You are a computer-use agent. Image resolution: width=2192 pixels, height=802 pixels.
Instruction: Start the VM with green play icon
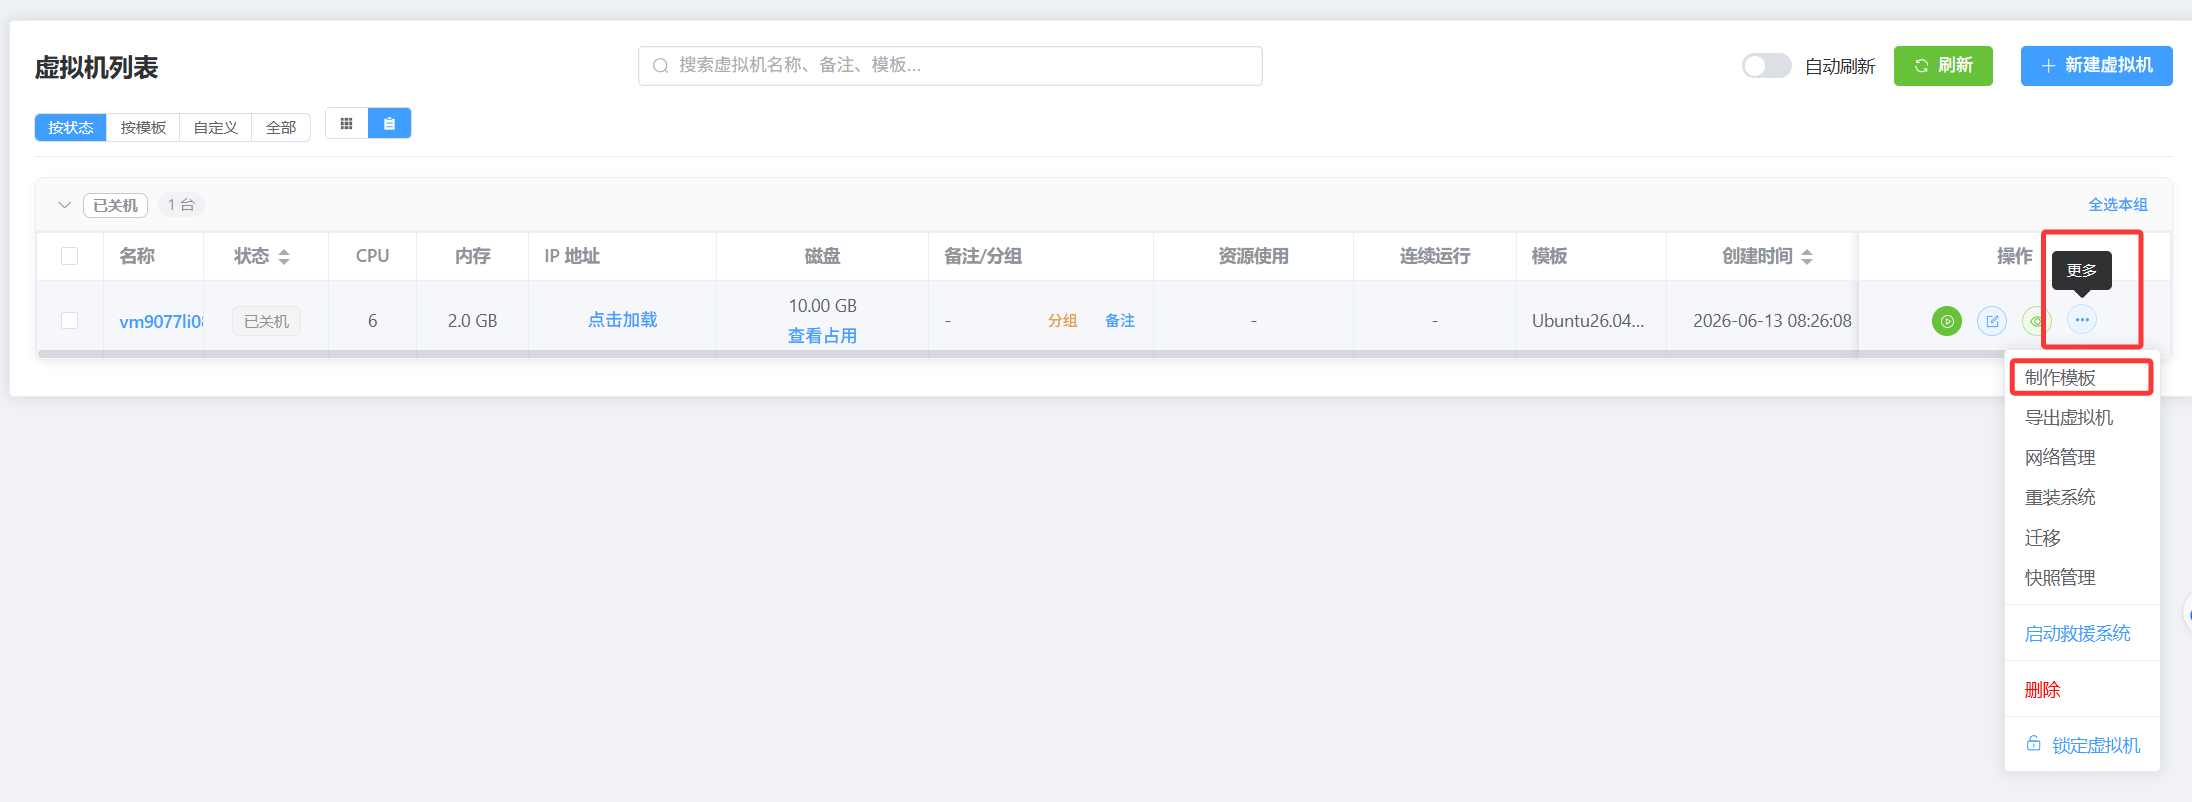tap(1946, 321)
